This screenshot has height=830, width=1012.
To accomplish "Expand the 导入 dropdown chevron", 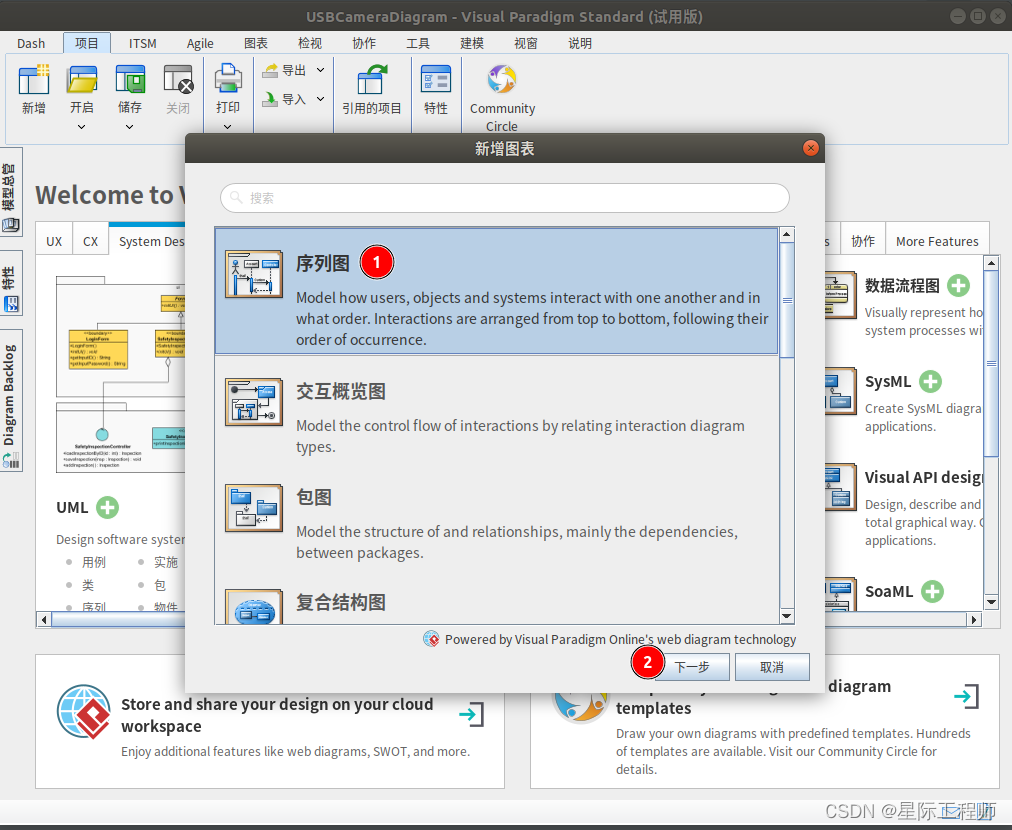I will [320, 99].
